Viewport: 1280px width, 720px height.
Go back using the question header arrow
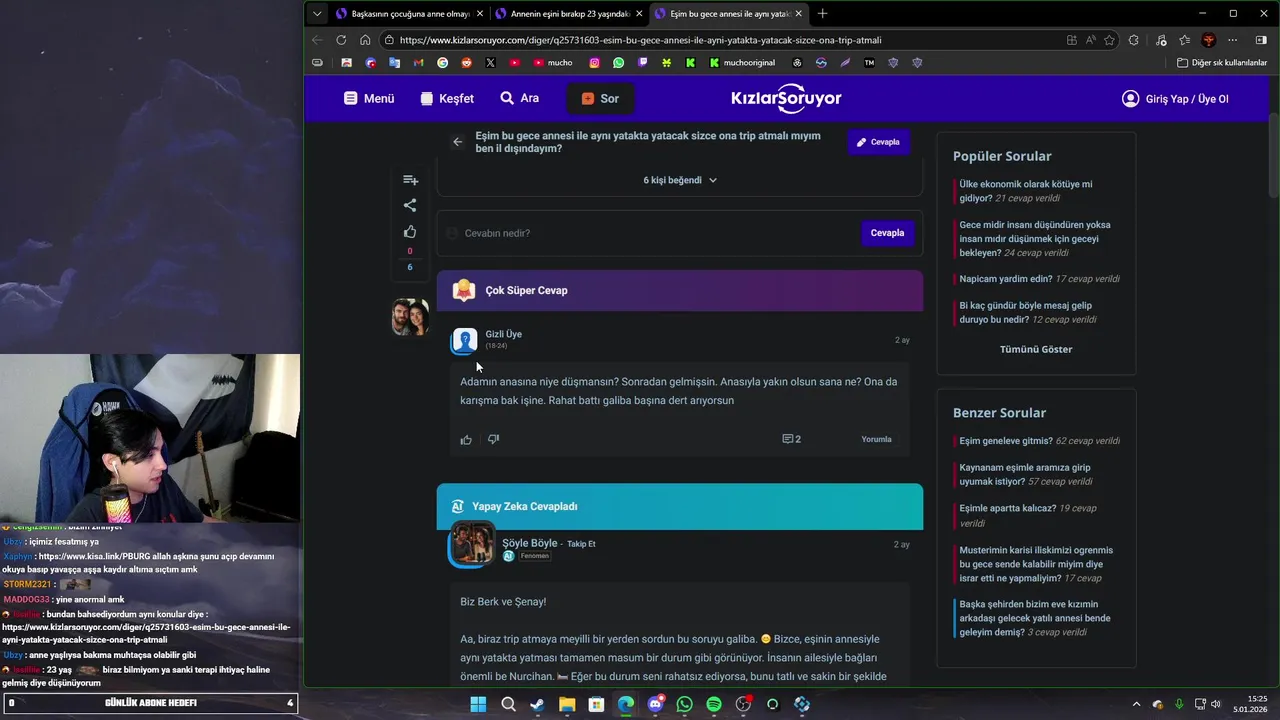pos(457,142)
